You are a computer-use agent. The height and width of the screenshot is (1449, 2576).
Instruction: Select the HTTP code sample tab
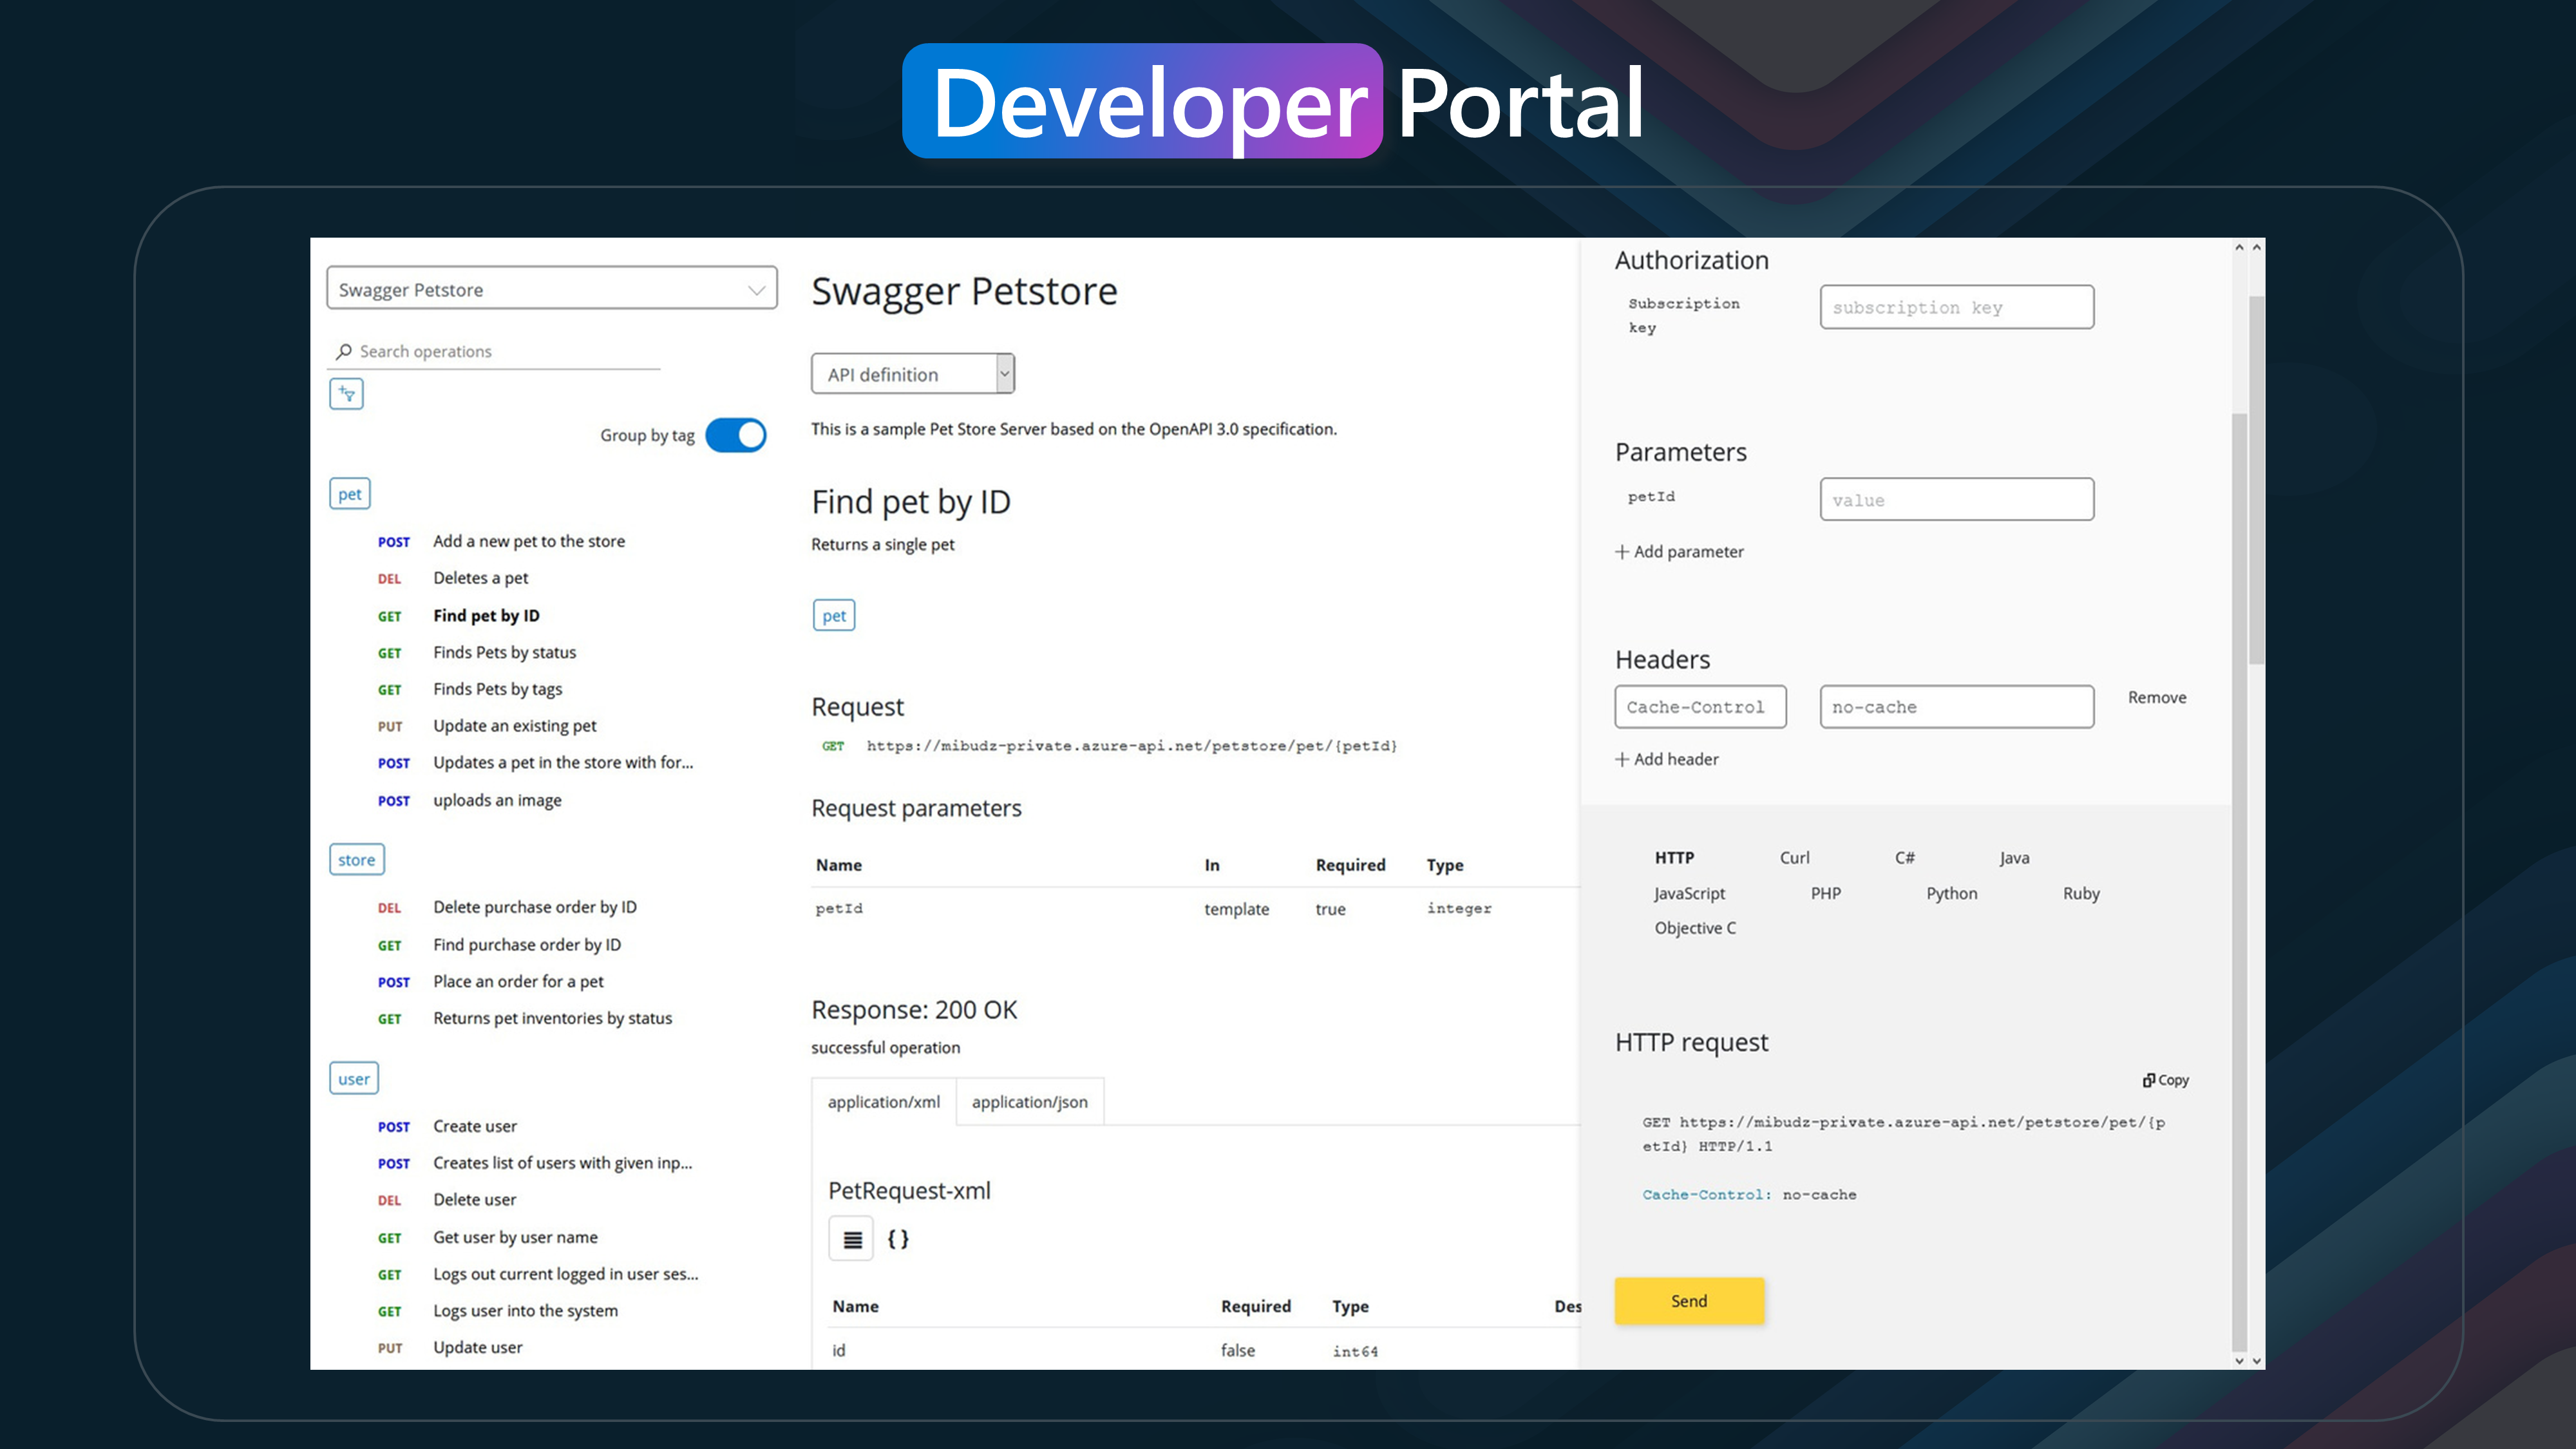pos(1674,858)
